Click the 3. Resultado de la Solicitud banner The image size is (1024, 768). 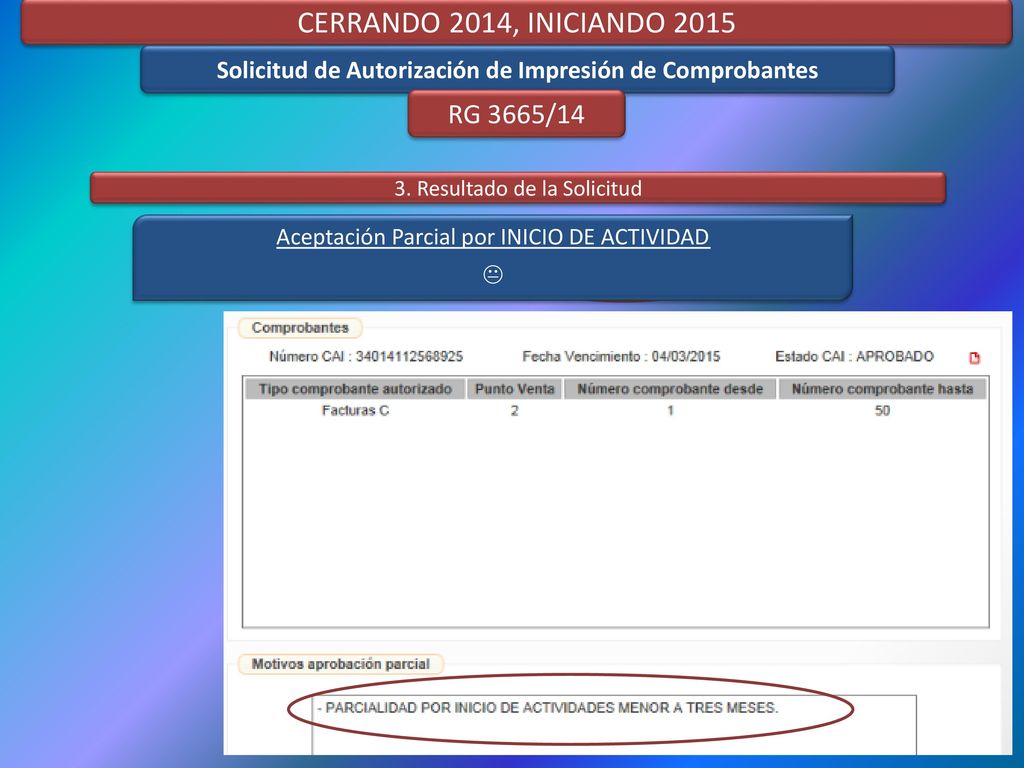(518, 188)
